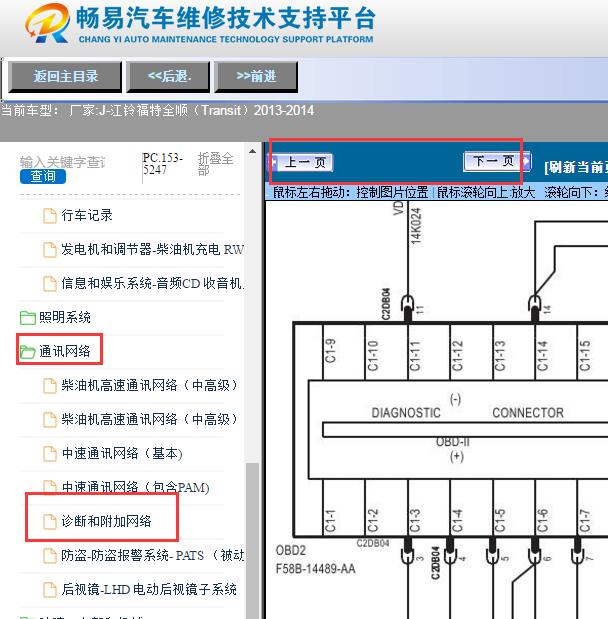
Task: Click the DIAGNOSTIC label in diagram
Action: tap(406, 413)
